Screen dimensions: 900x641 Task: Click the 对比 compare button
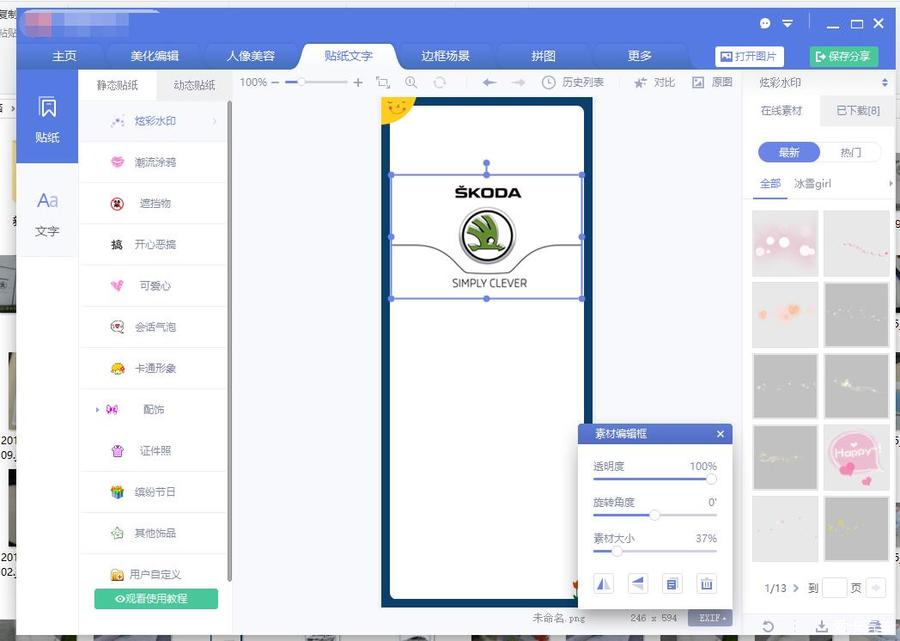tap(655, 83)
